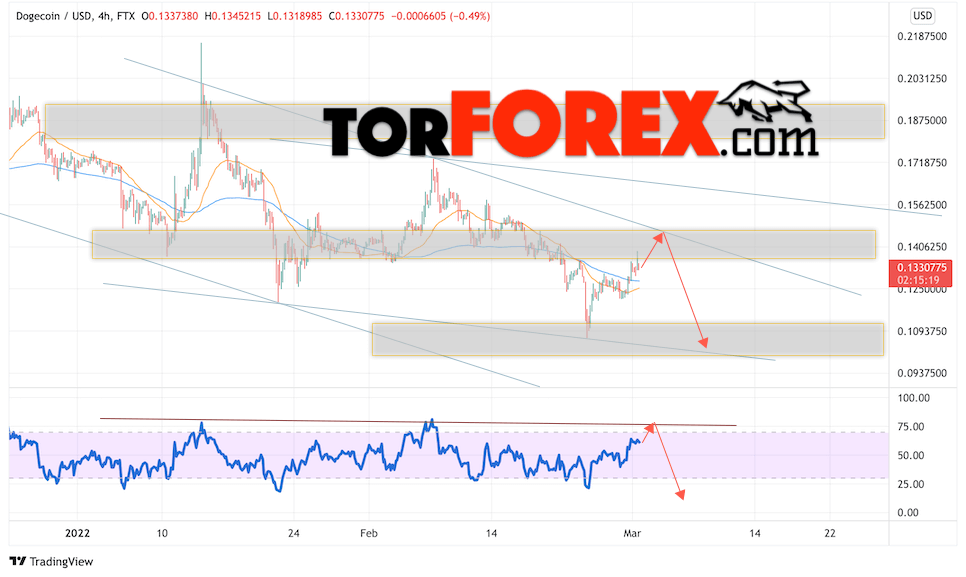Click the 0.2187500 price axis label

tap(922, 37)
